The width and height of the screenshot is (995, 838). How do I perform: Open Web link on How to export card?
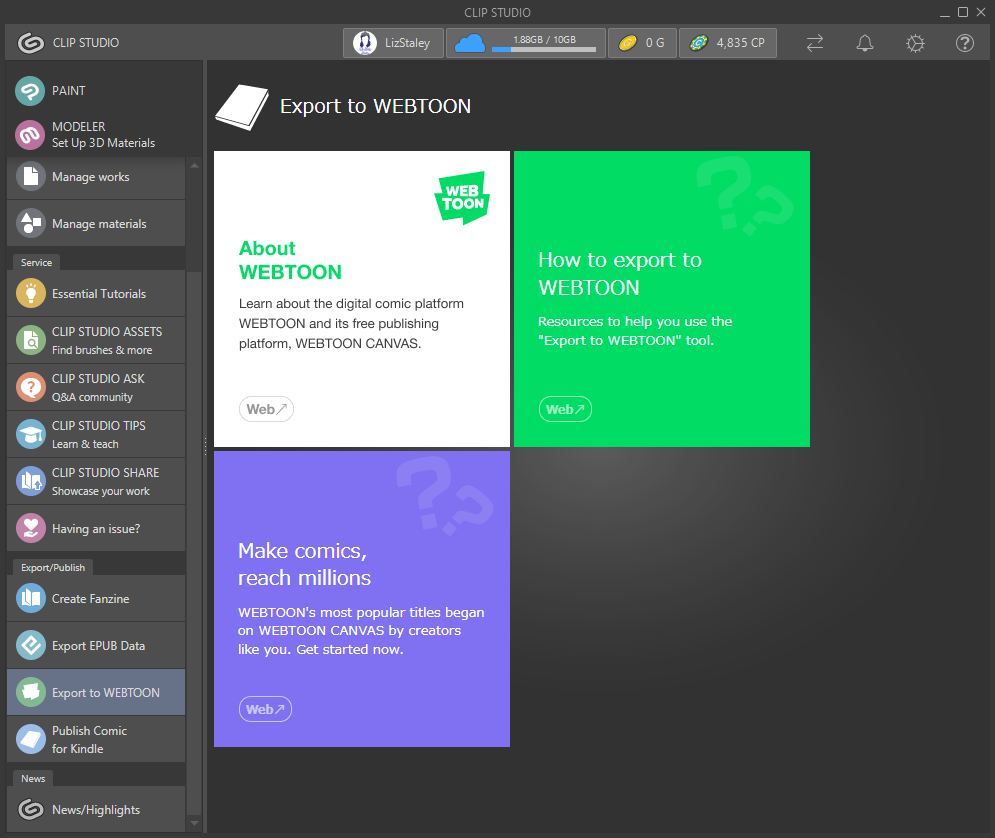565,409
